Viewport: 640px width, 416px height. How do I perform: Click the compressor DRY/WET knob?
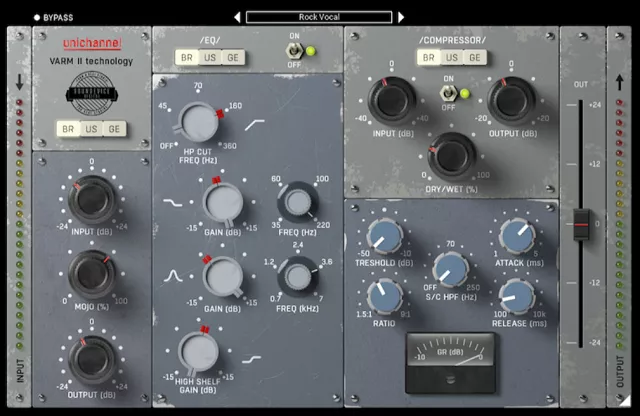click(452, 152)
